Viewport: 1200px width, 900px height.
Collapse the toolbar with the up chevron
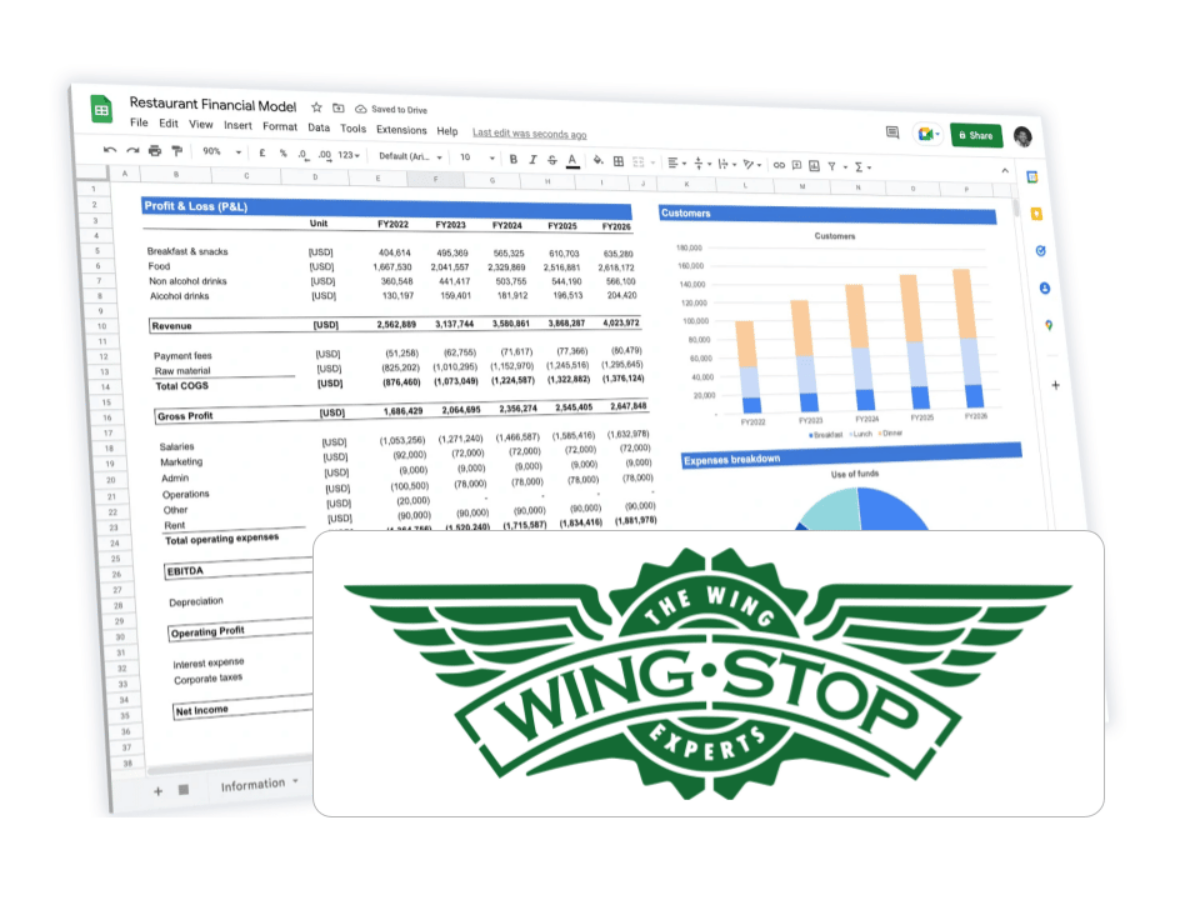1005,171
